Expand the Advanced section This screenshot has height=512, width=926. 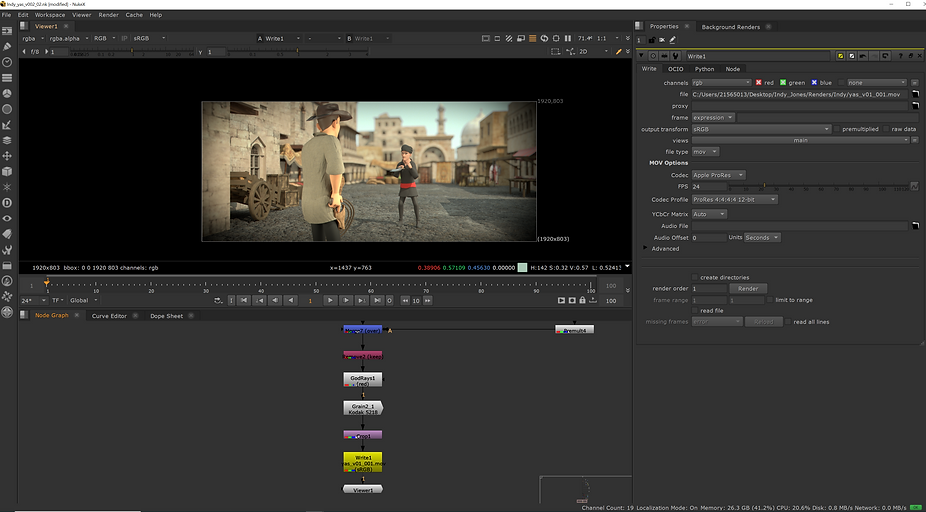[645, 249]
